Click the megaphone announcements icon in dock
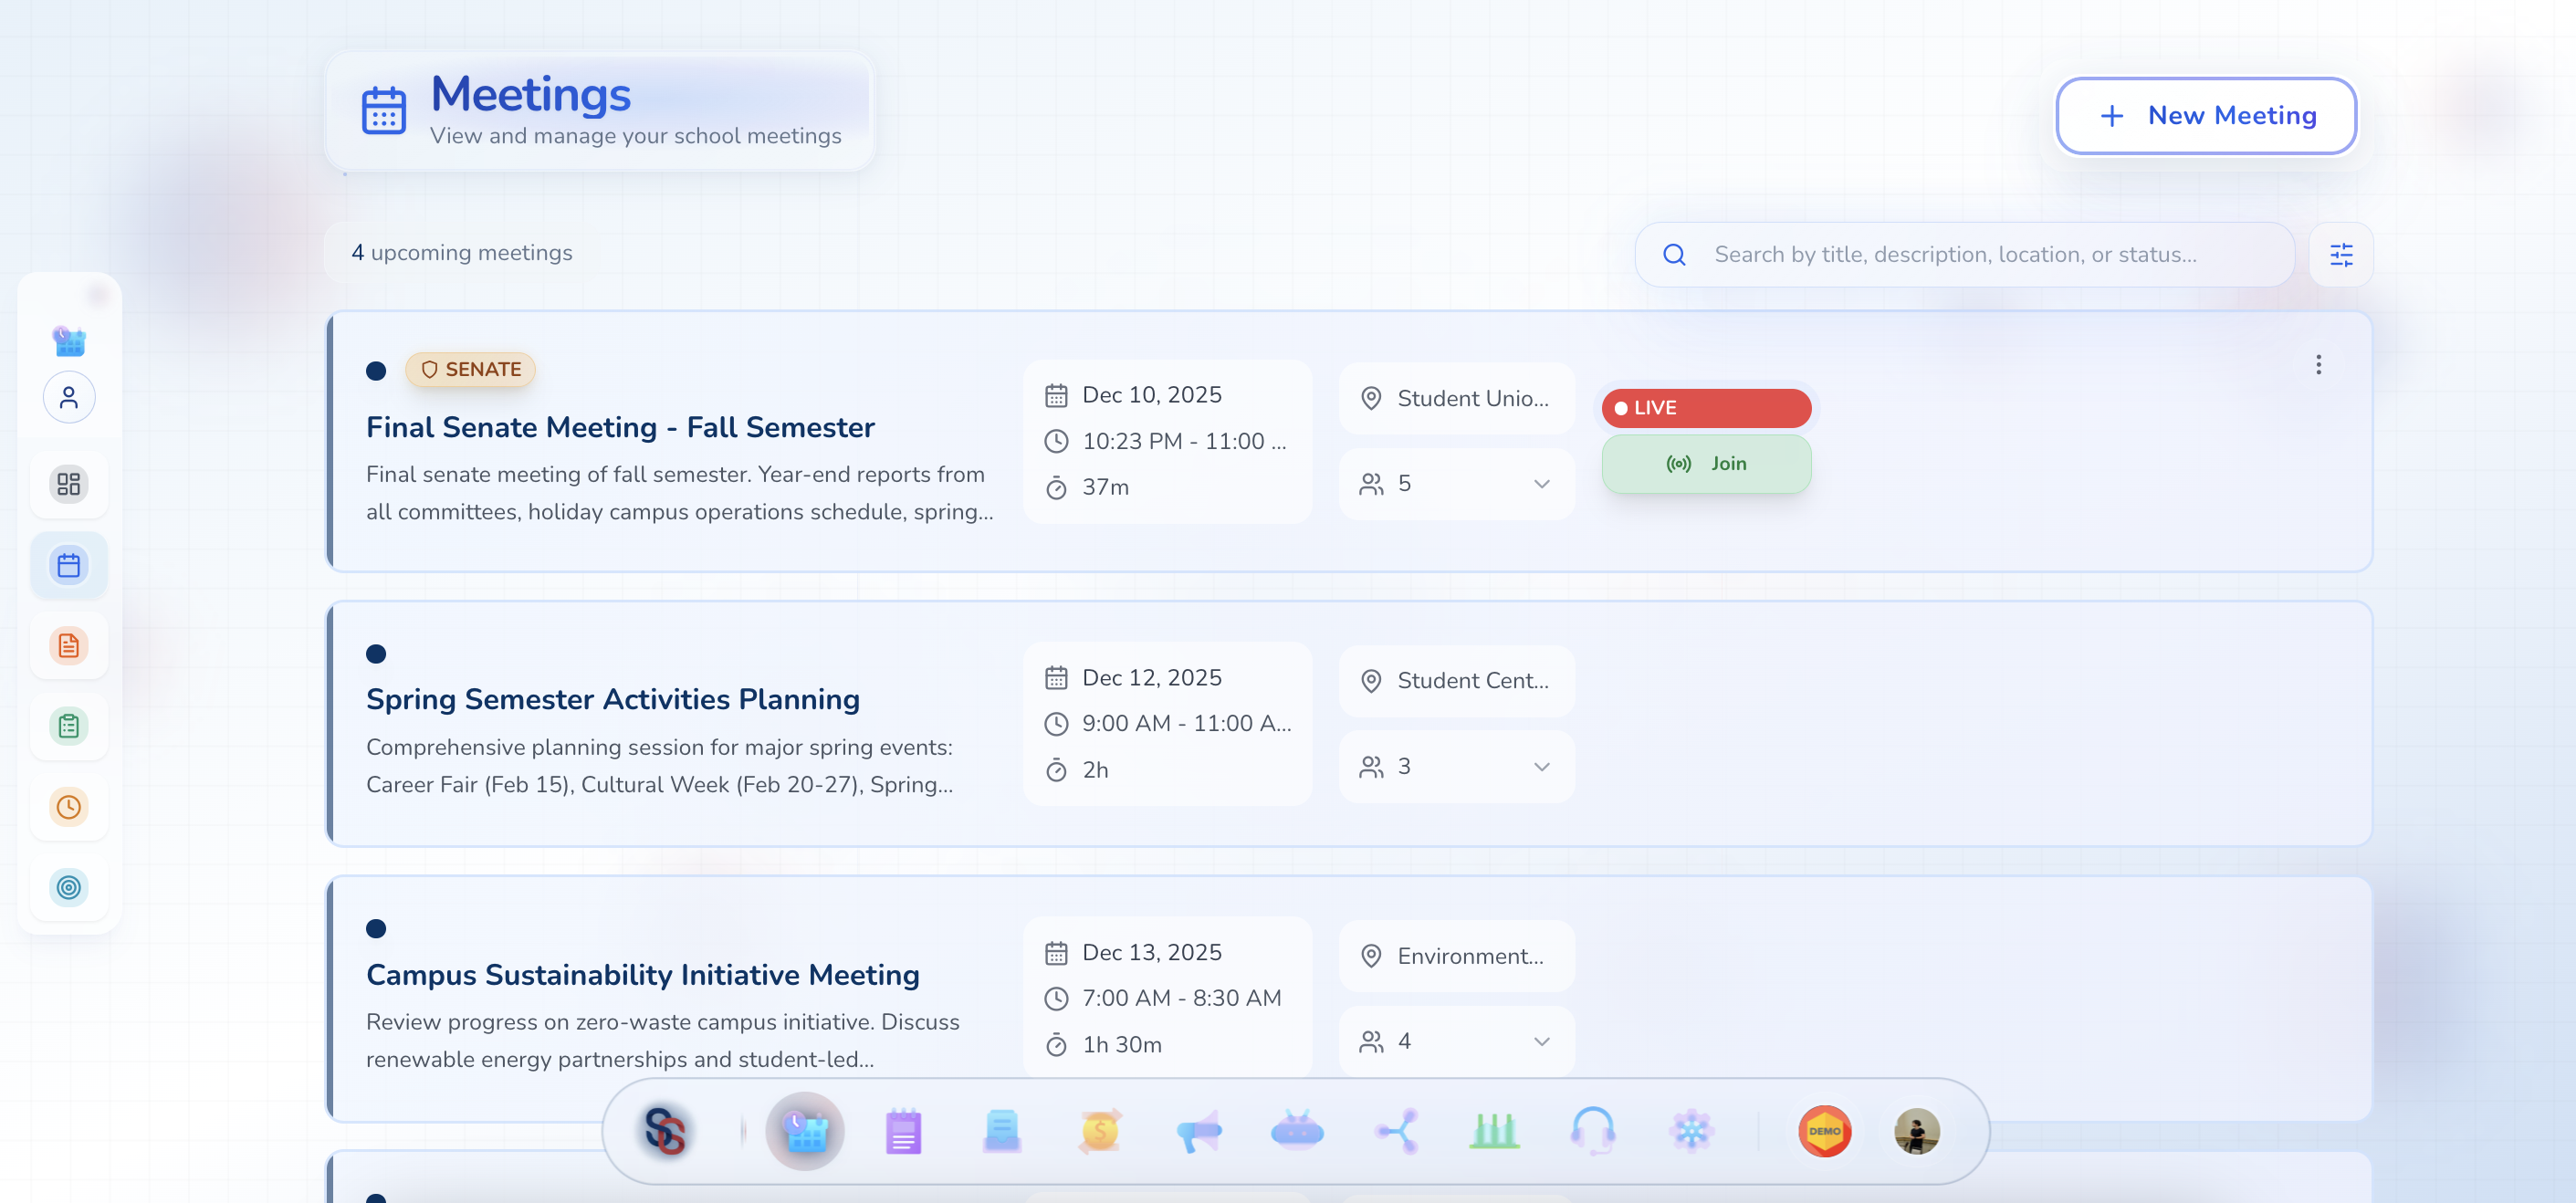This screenshot has width=2576, height=1203. click(x=1198, y=1132)
